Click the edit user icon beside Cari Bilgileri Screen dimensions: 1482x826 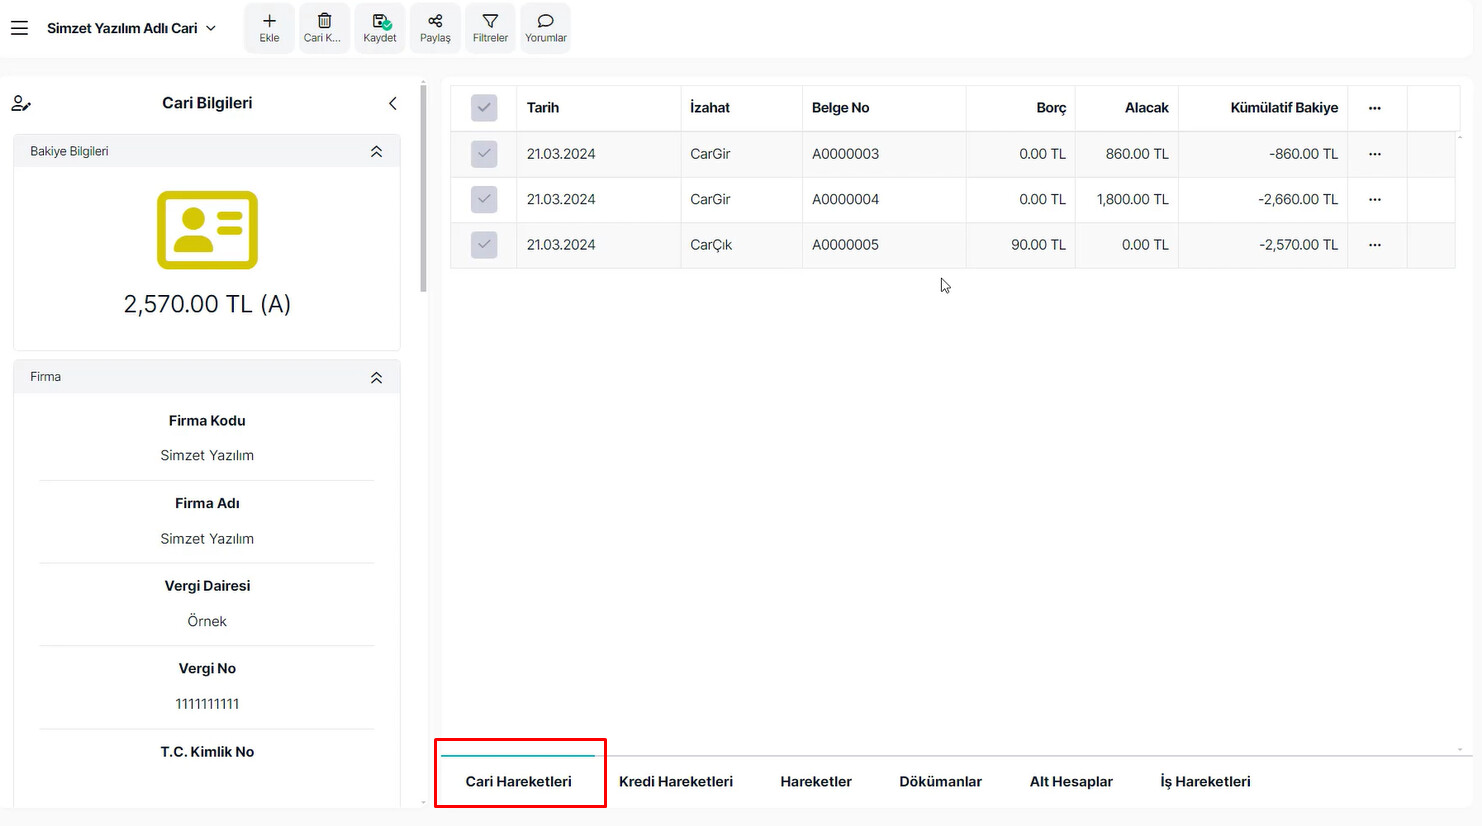coord(21,103)
